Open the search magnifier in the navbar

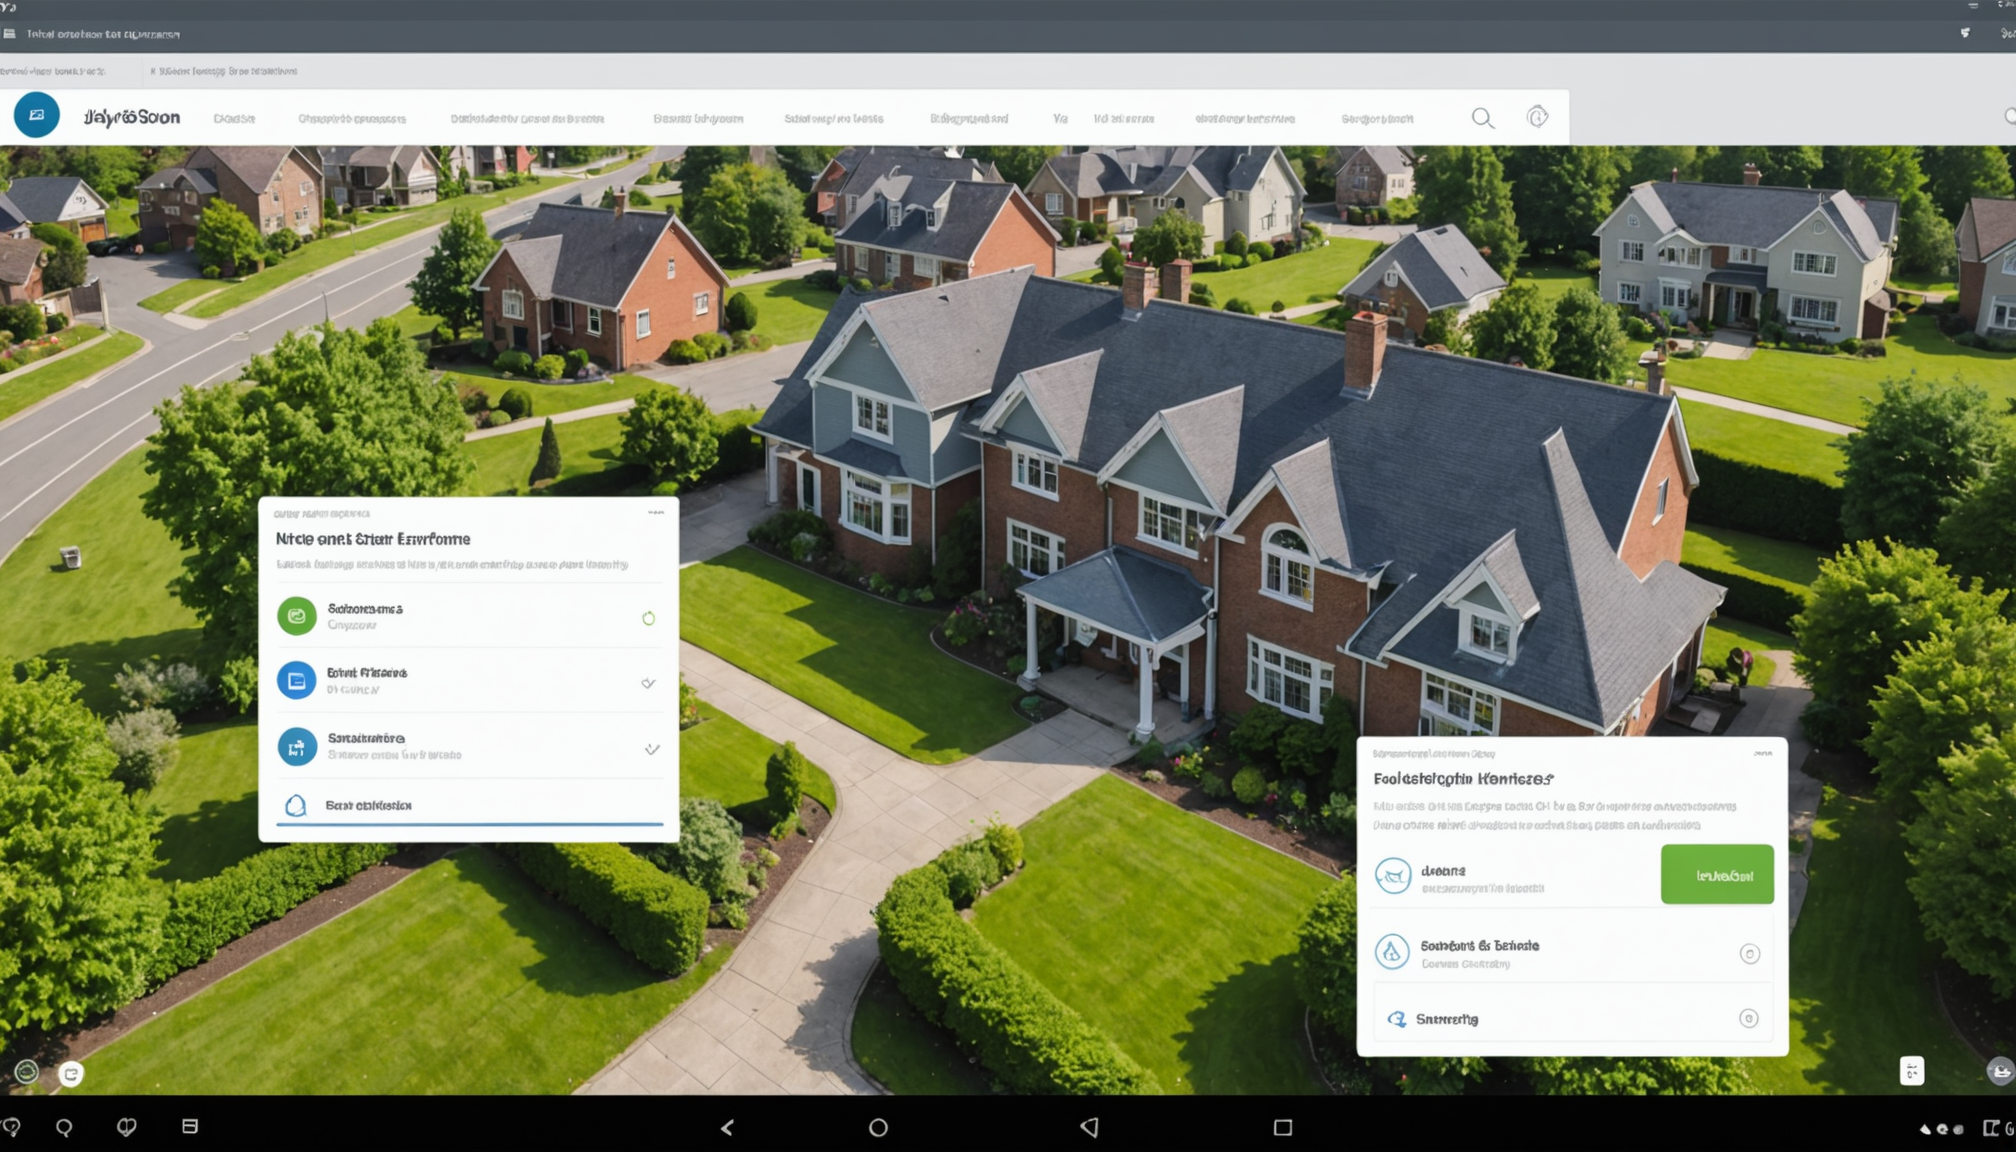click(1483, 118)
